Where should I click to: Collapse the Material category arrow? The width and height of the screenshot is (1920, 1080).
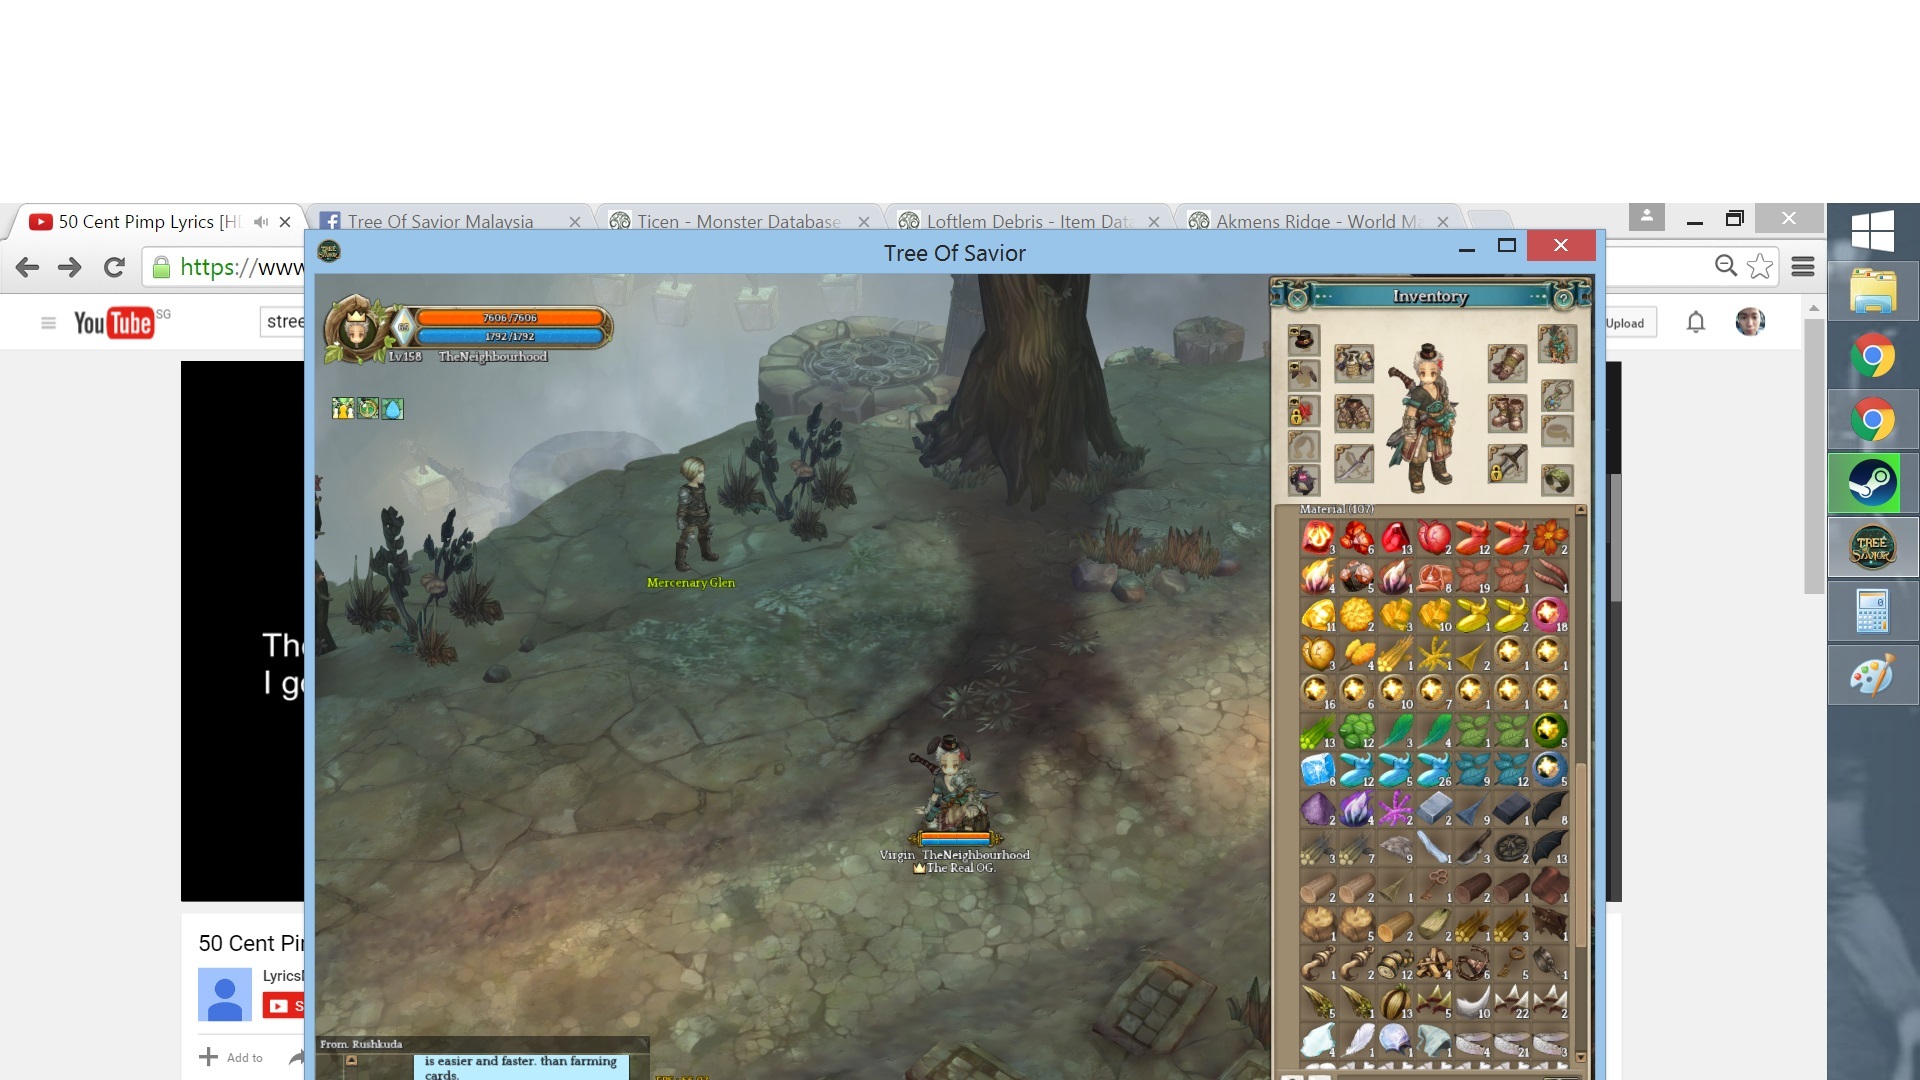(1581, 510)
